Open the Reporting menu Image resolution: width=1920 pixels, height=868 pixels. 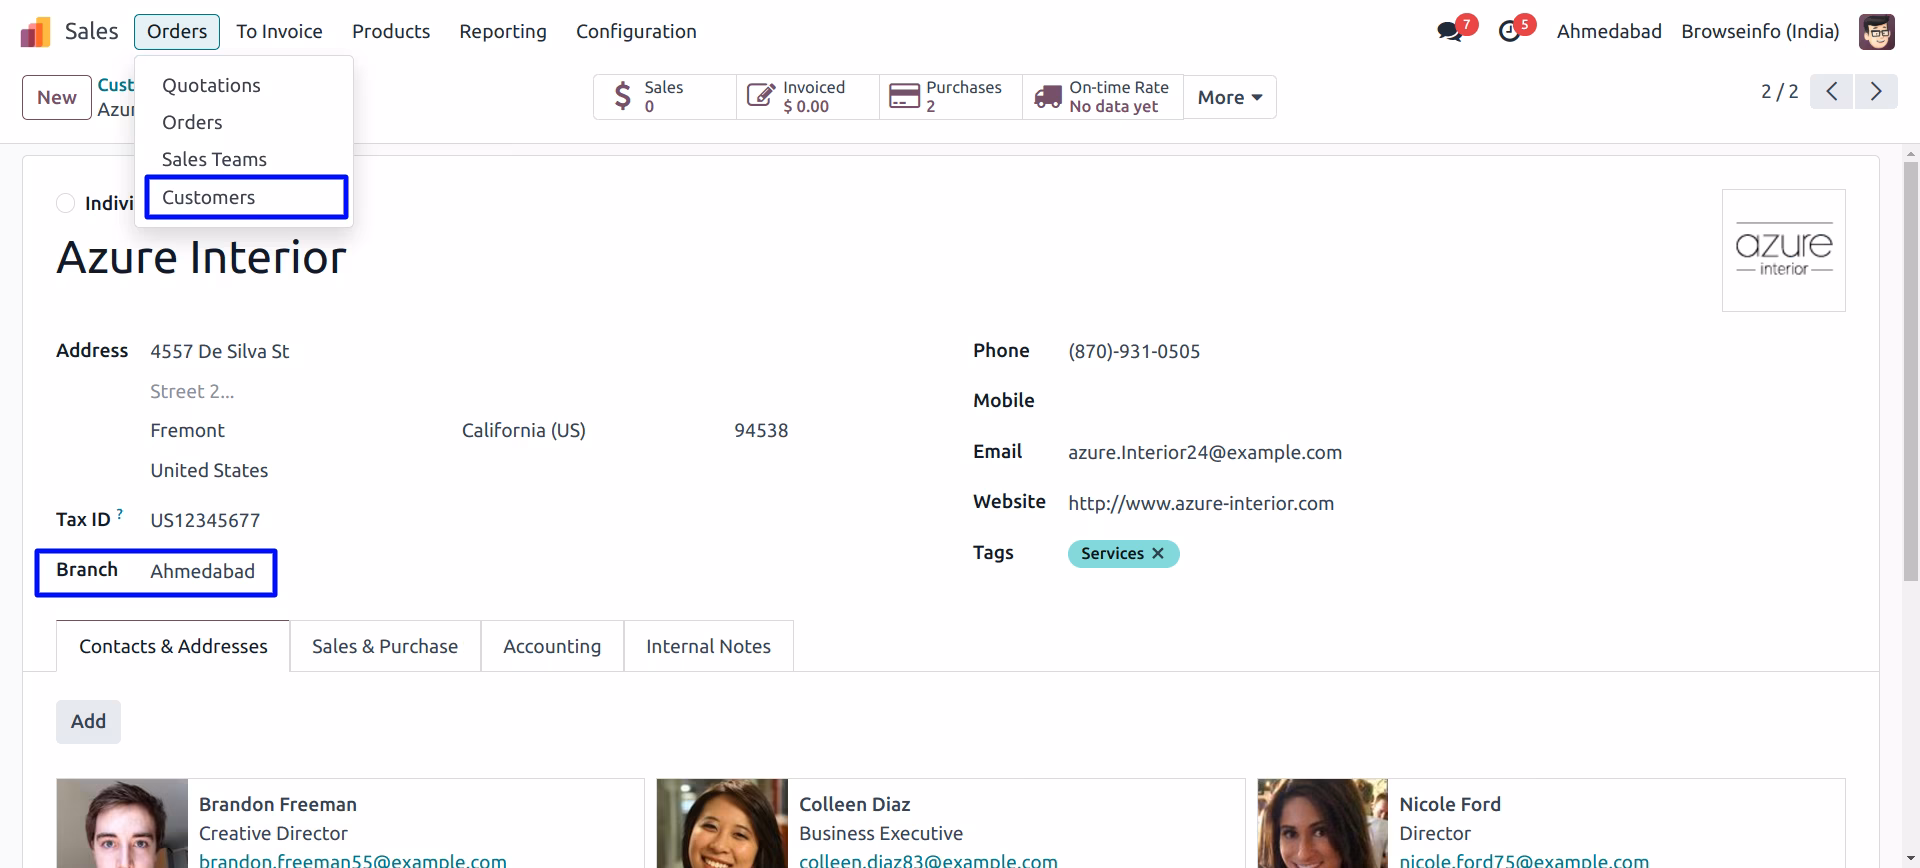(x=503, y=32)
